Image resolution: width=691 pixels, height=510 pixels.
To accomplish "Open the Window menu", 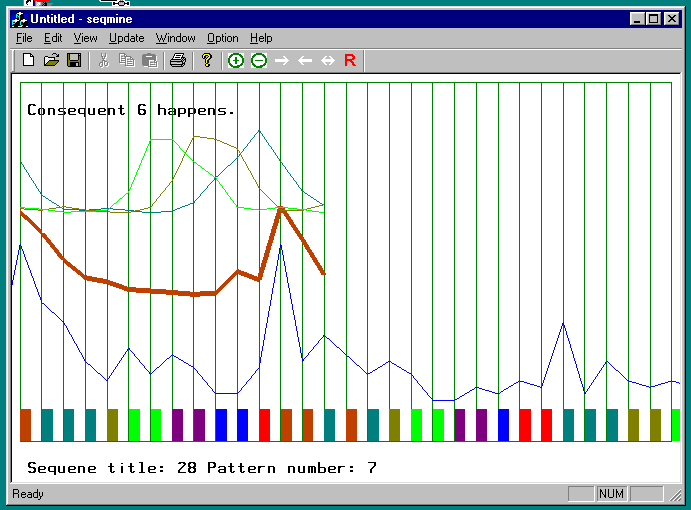I will point(175,38).
